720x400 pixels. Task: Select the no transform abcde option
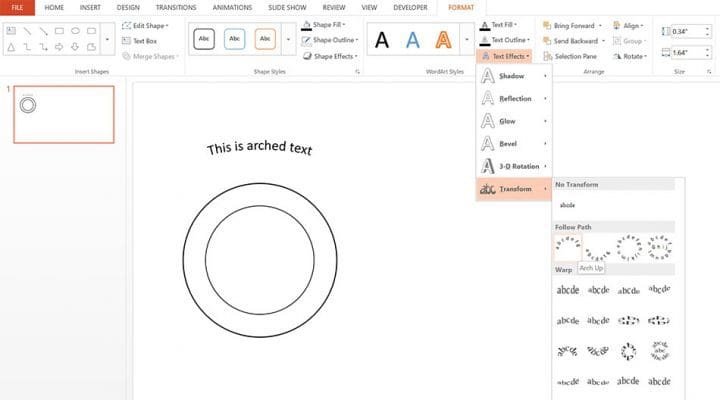567,205
